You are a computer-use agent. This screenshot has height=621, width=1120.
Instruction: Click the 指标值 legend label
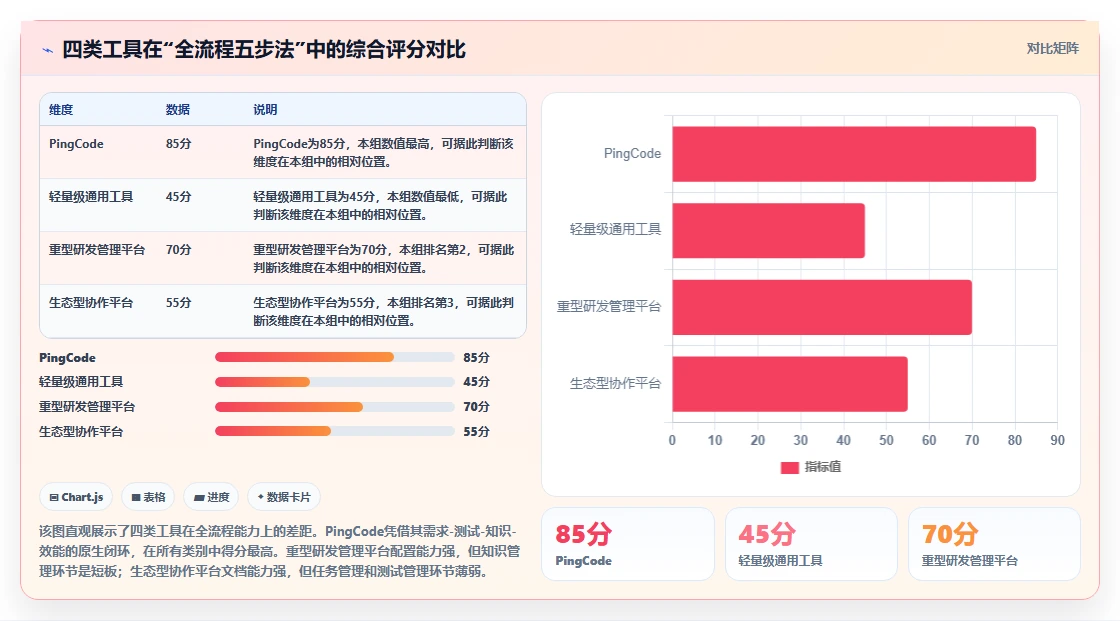(823, 467)
